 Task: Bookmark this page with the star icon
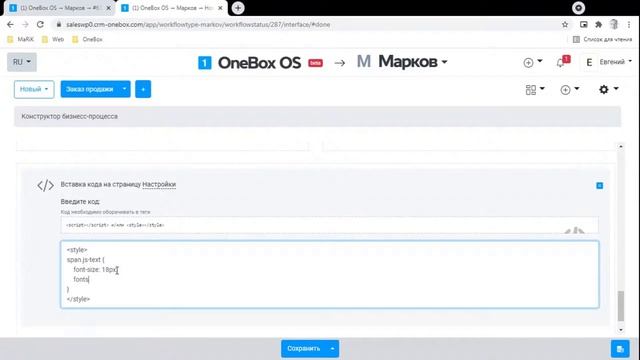pos(565,24)
